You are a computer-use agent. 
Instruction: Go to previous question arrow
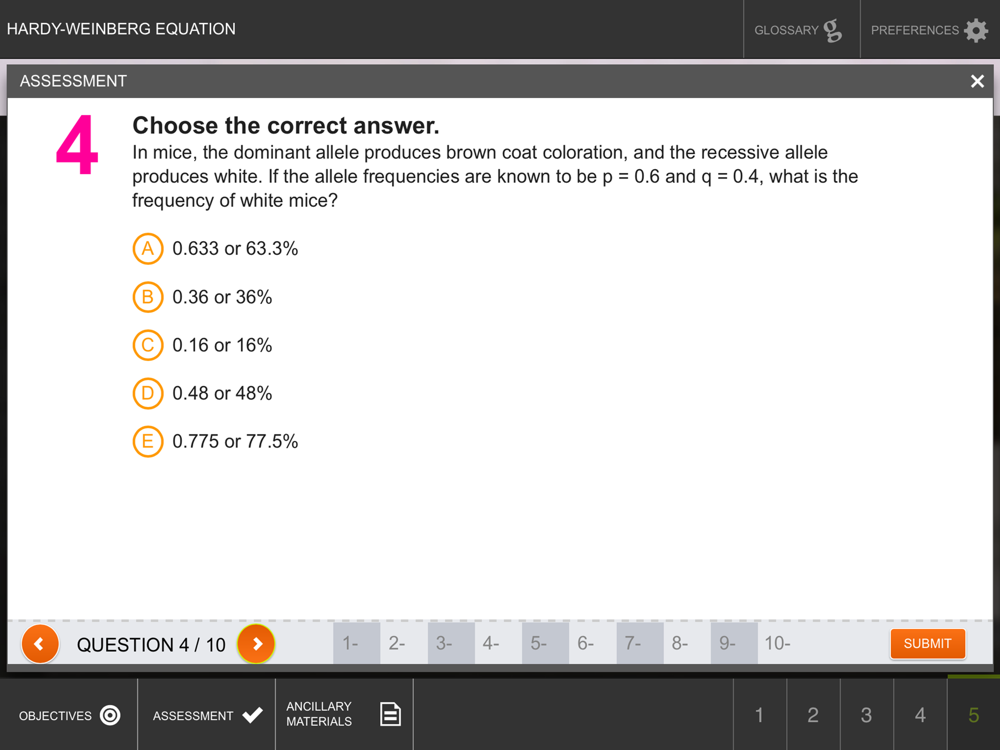click(40, 644)
